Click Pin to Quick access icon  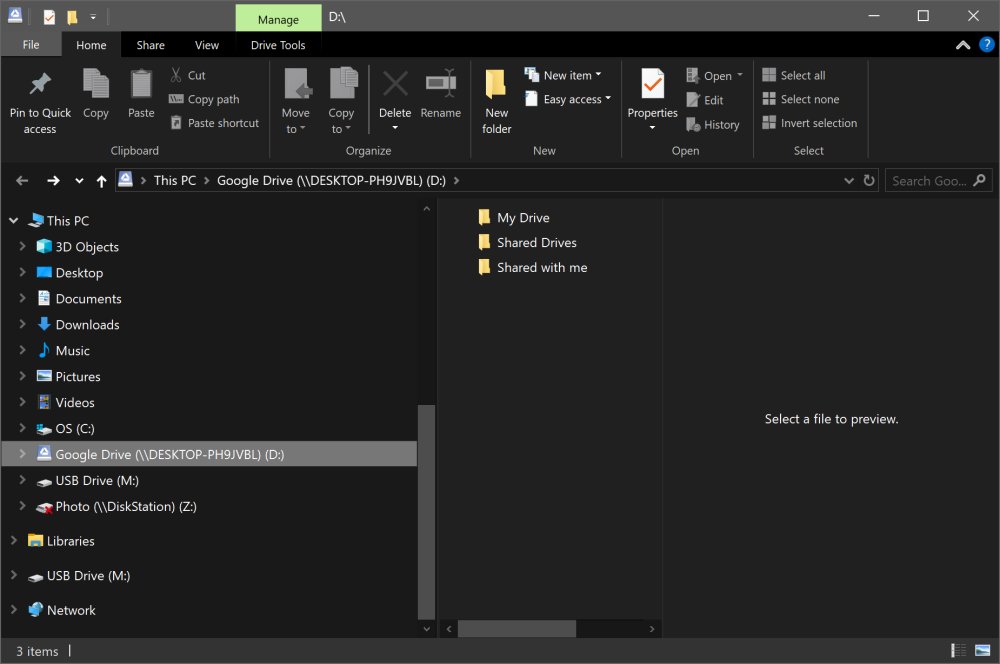click(40, 84)
